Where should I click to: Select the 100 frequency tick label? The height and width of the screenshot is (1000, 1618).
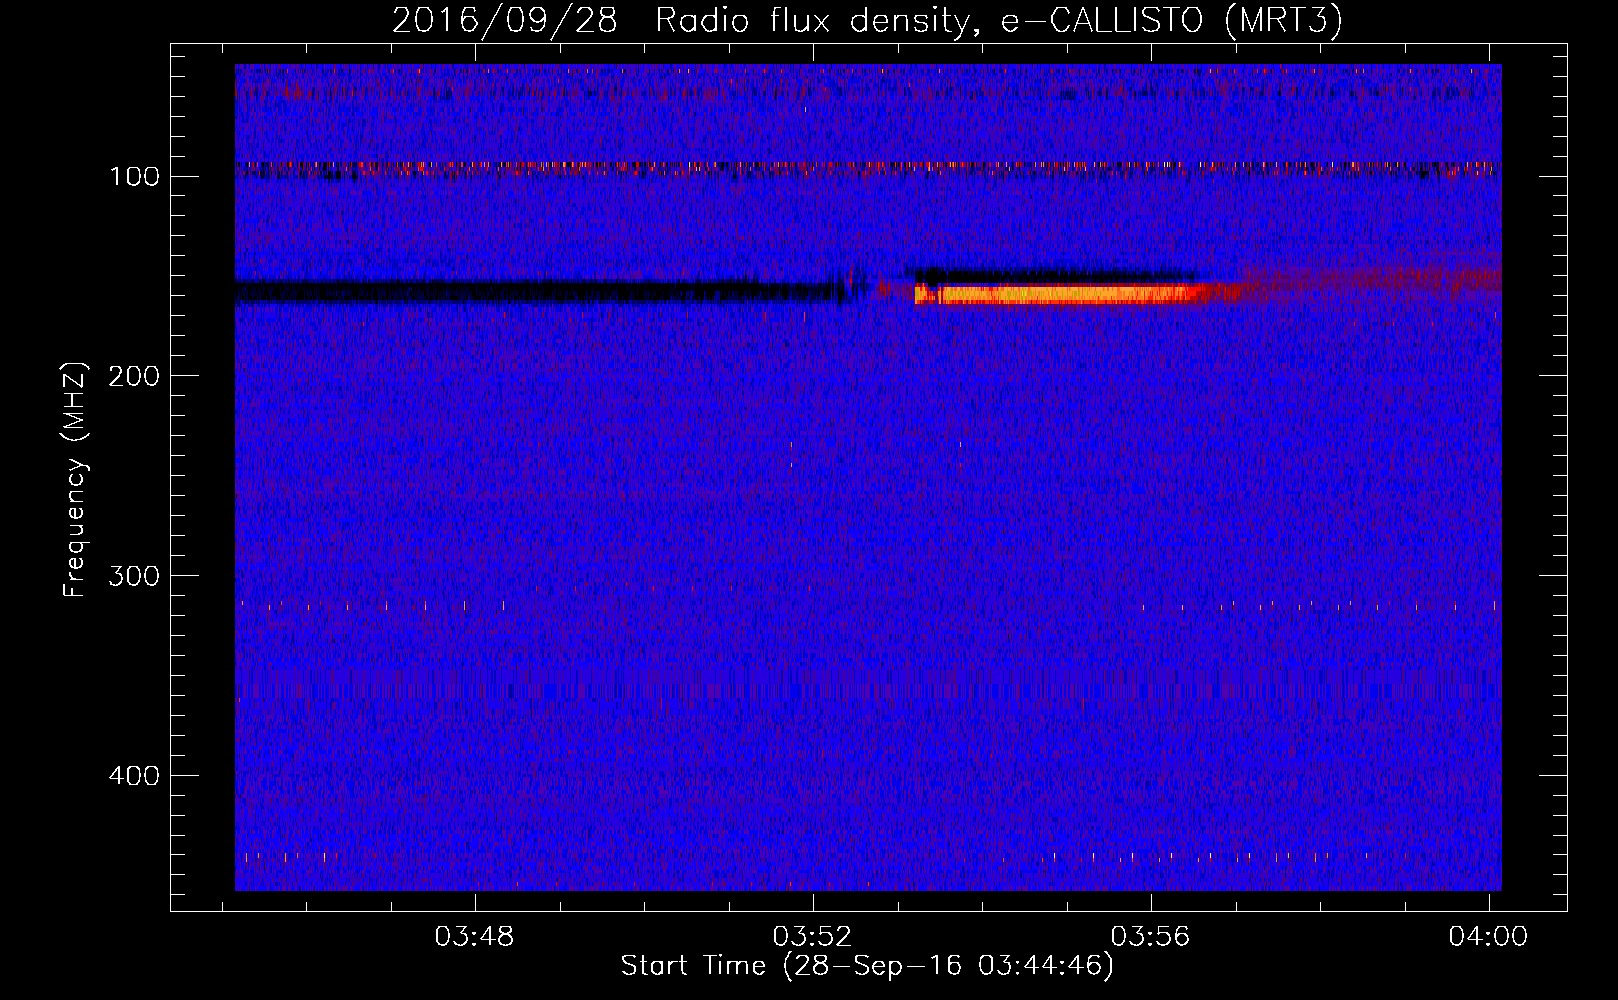point(135,177)
